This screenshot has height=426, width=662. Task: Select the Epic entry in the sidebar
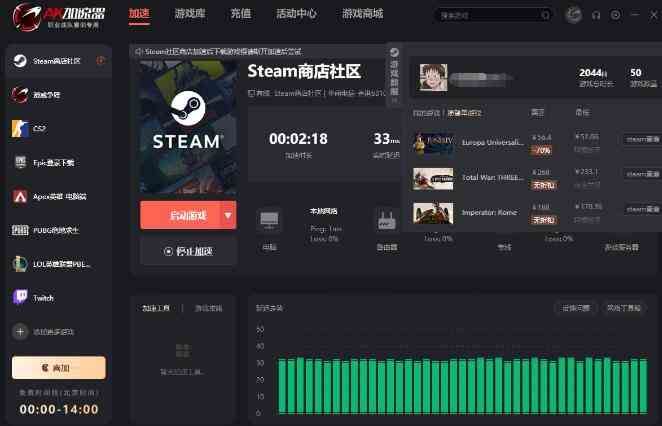pos(59,163)
